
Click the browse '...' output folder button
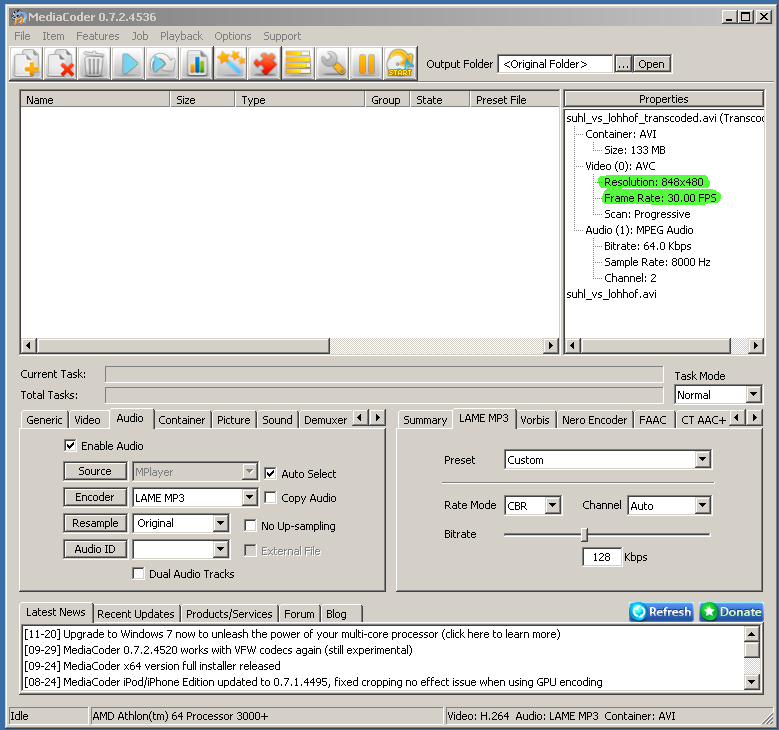click(623, 64)
